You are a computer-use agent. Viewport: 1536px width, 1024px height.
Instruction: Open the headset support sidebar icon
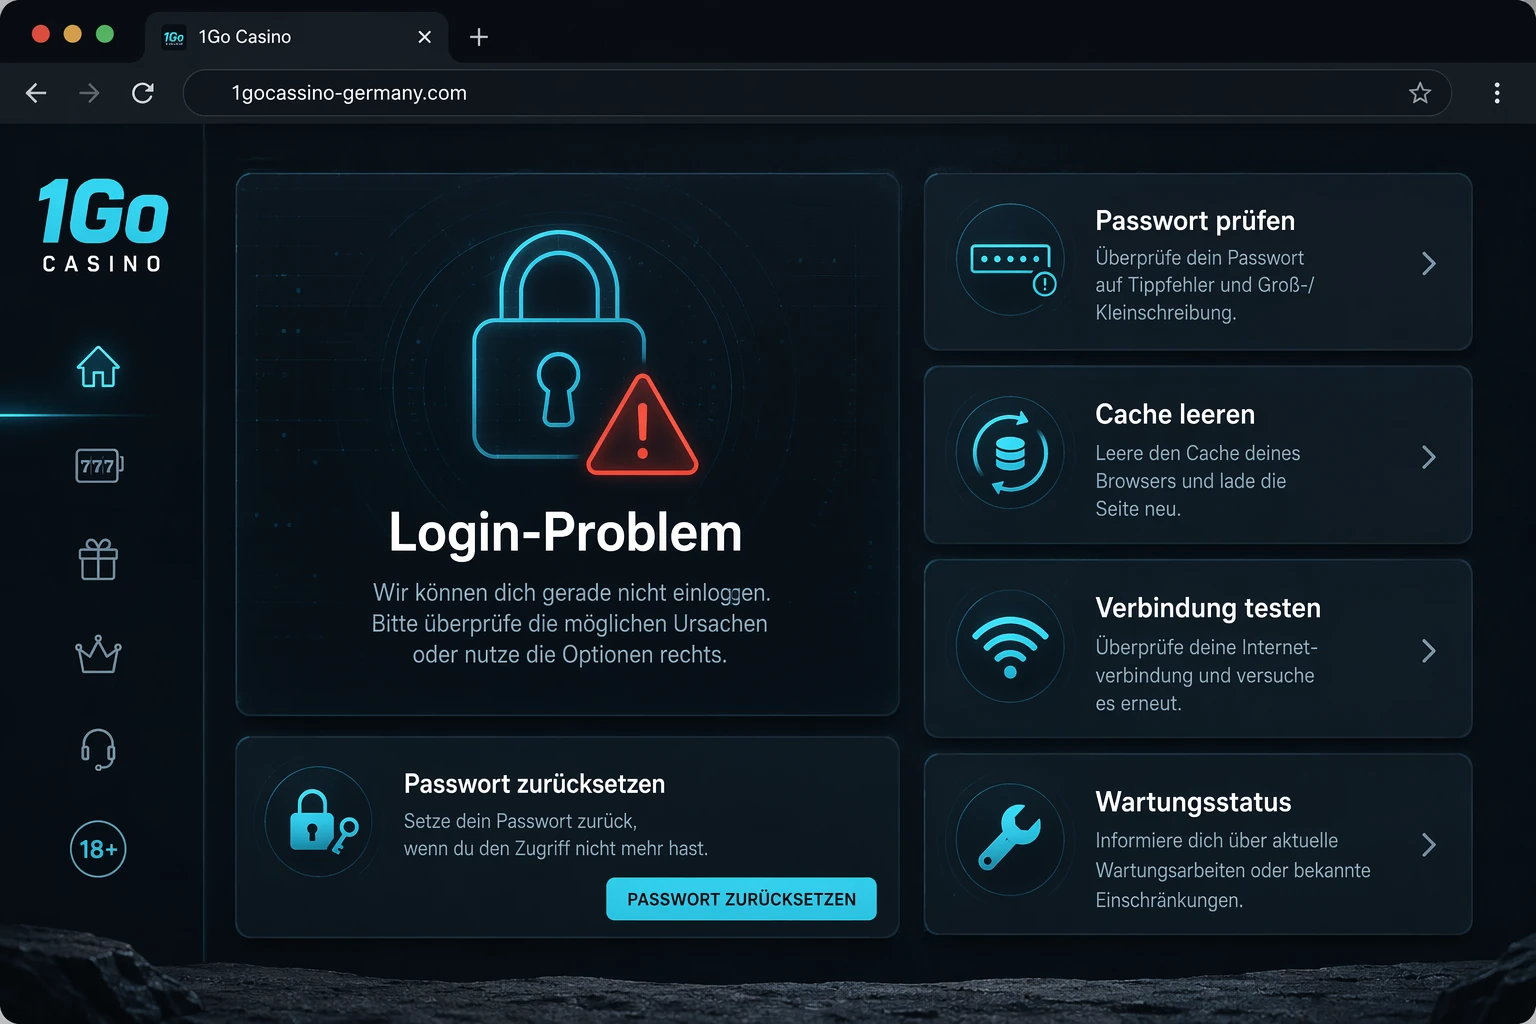pos(98,749)
